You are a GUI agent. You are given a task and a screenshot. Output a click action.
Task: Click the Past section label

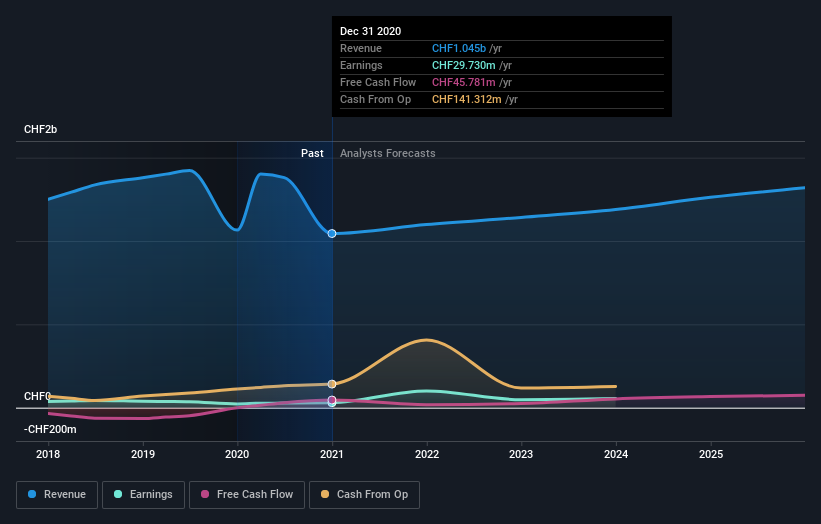(x=312, y=153)
